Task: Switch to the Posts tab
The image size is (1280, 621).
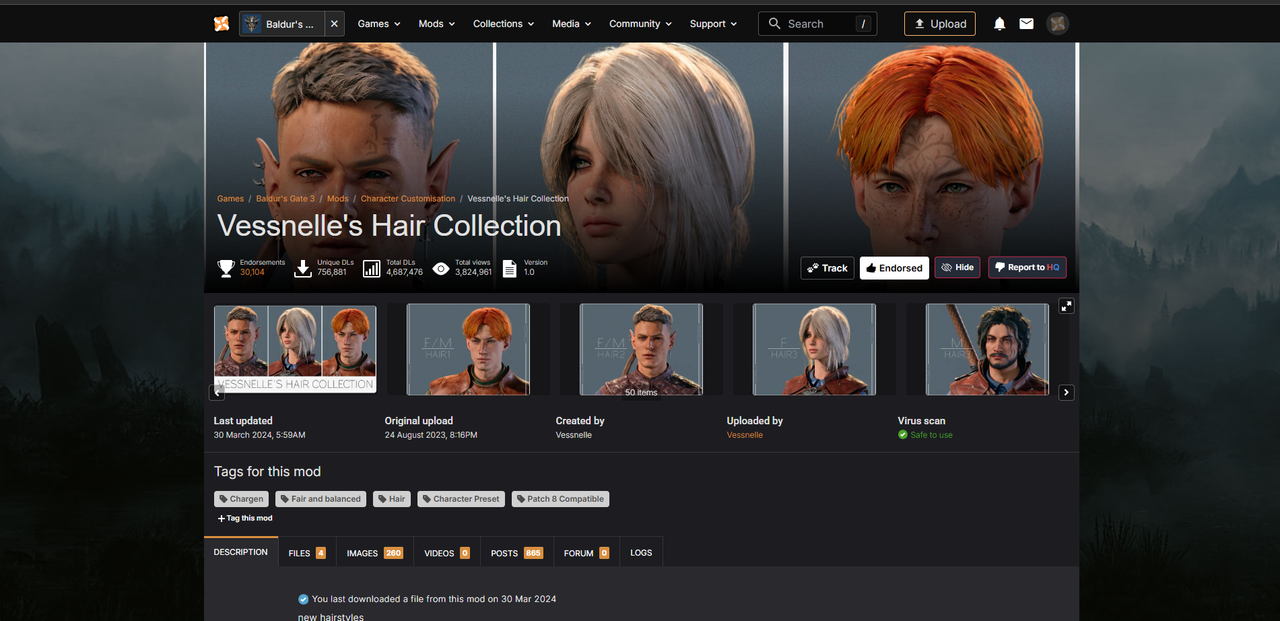Action: 517,552
